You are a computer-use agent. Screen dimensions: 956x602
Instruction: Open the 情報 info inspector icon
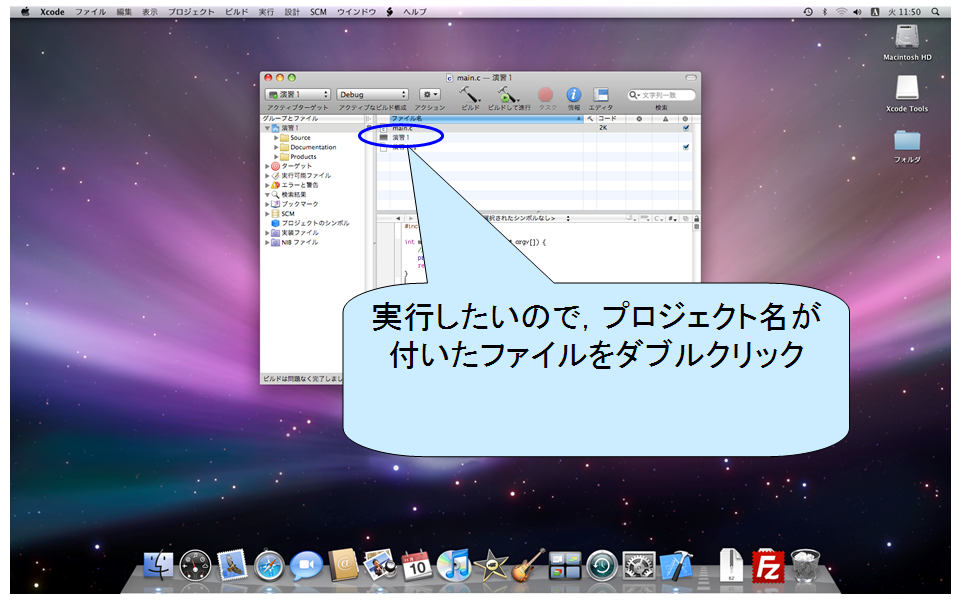(x=574, y=94)
